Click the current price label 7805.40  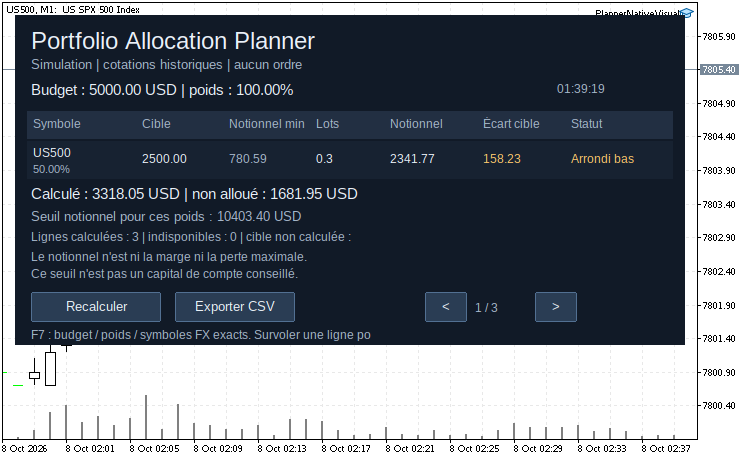tap(719, 70)
